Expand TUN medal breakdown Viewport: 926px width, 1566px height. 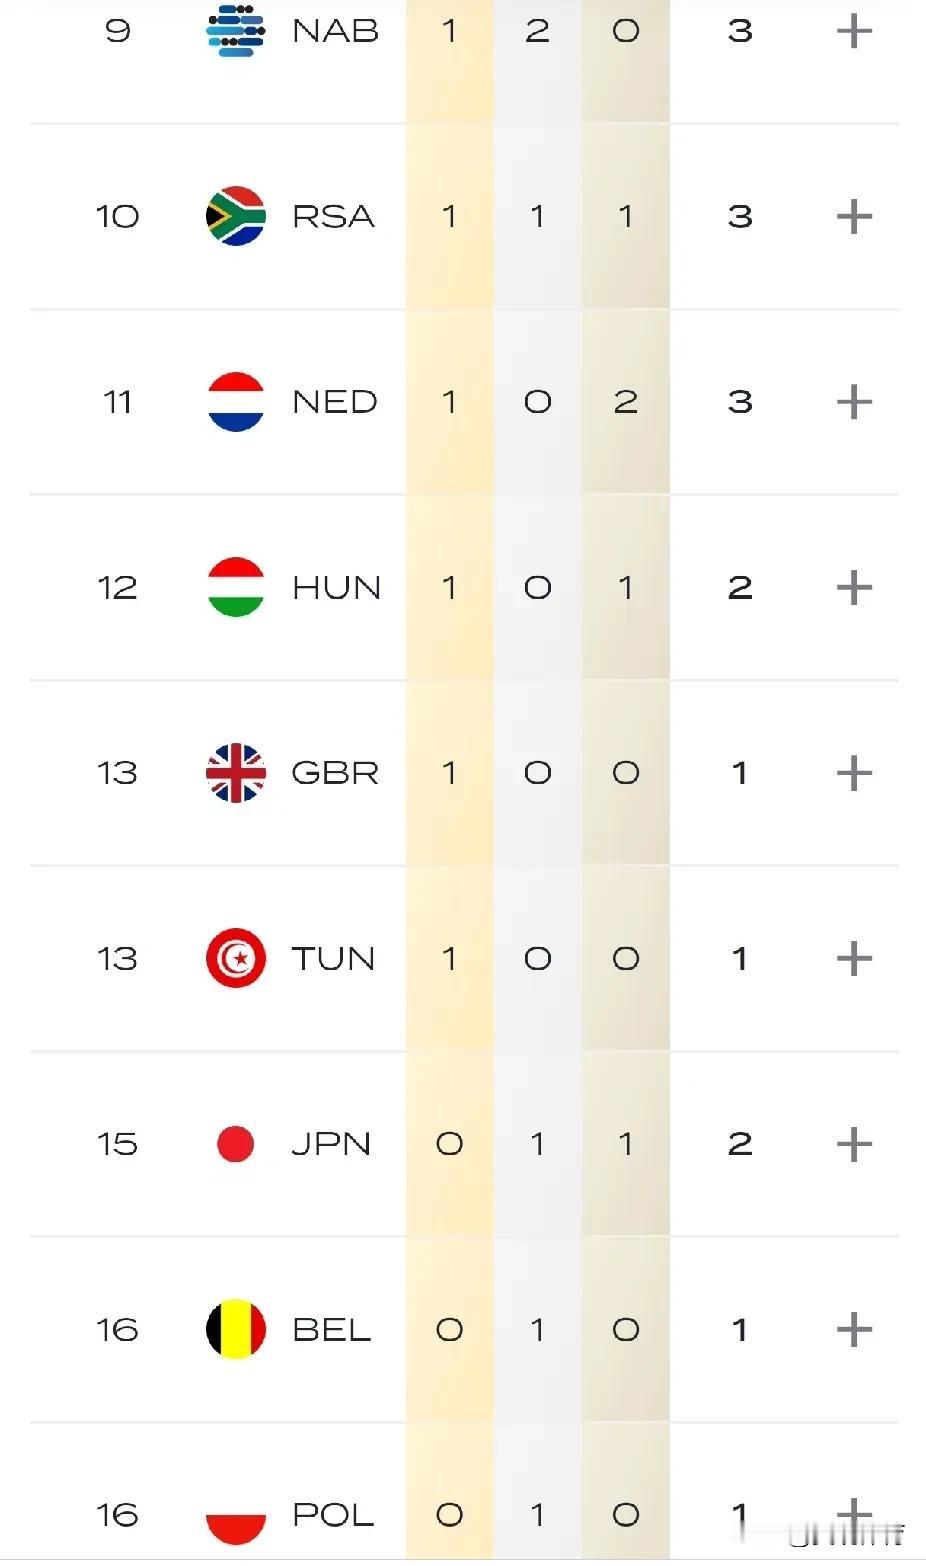854,958
